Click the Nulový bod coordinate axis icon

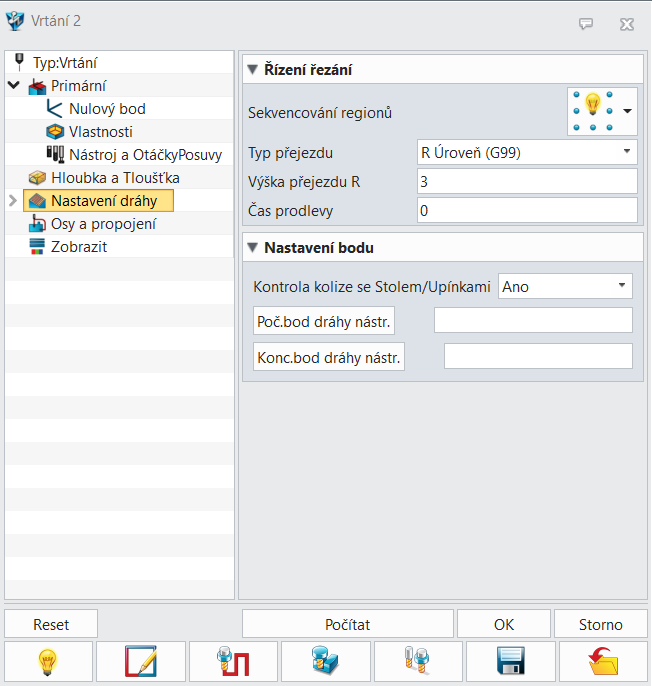coord(54,109)
